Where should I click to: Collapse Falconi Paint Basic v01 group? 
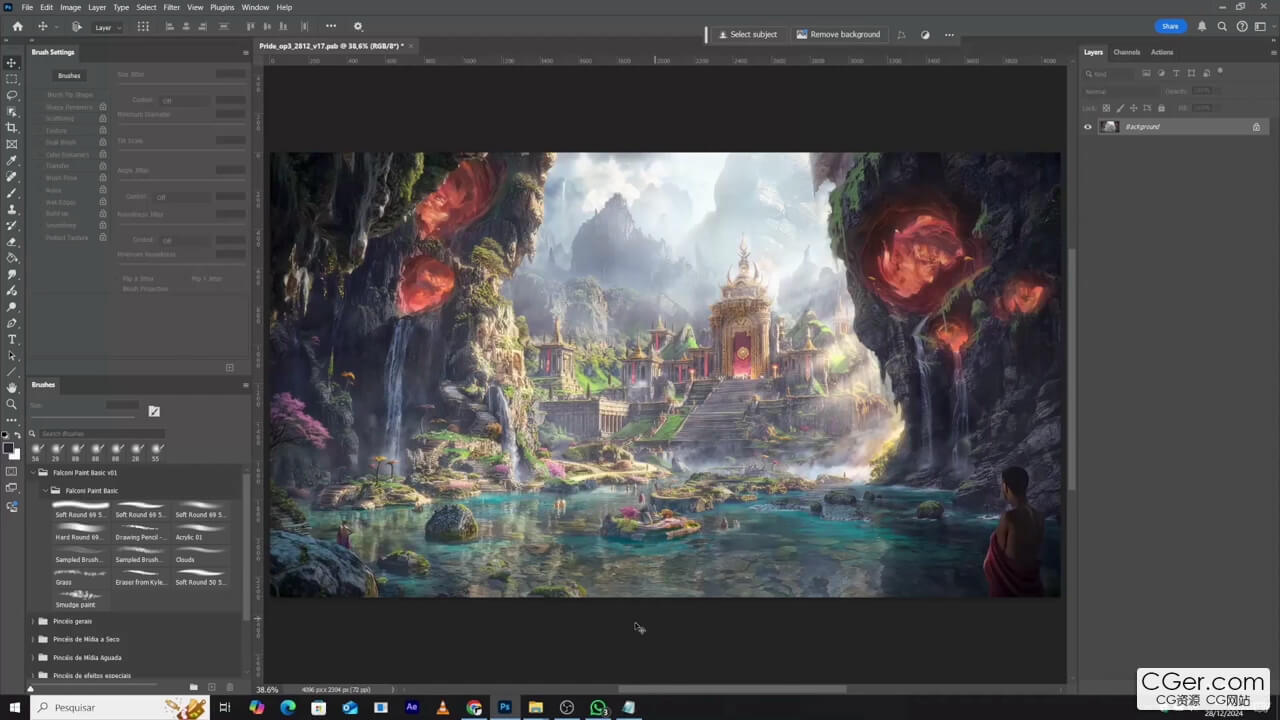pyautogui.click(x=32, y=473)
